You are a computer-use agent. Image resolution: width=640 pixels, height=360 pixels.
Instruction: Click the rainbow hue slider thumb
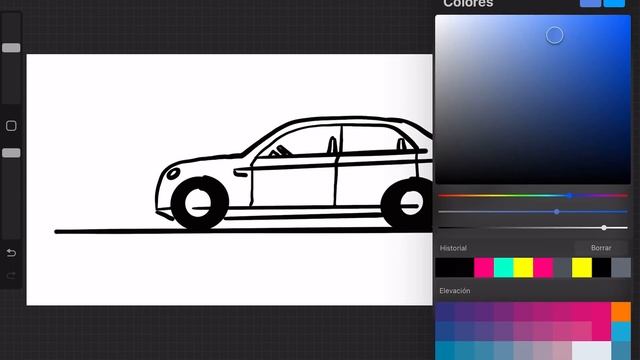point(570,196)
